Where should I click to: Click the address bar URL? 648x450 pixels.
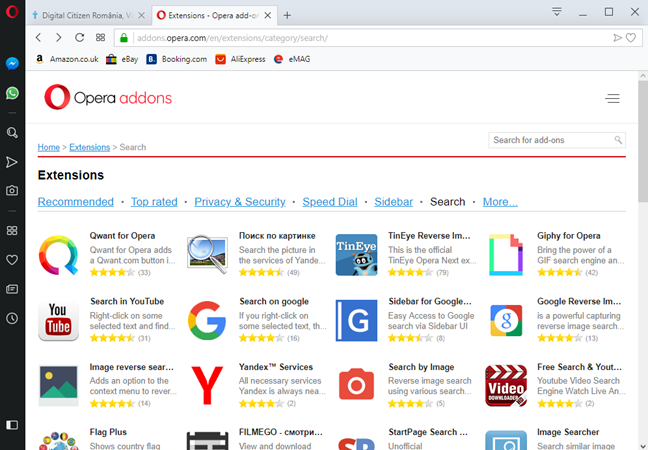click(232, 38)
